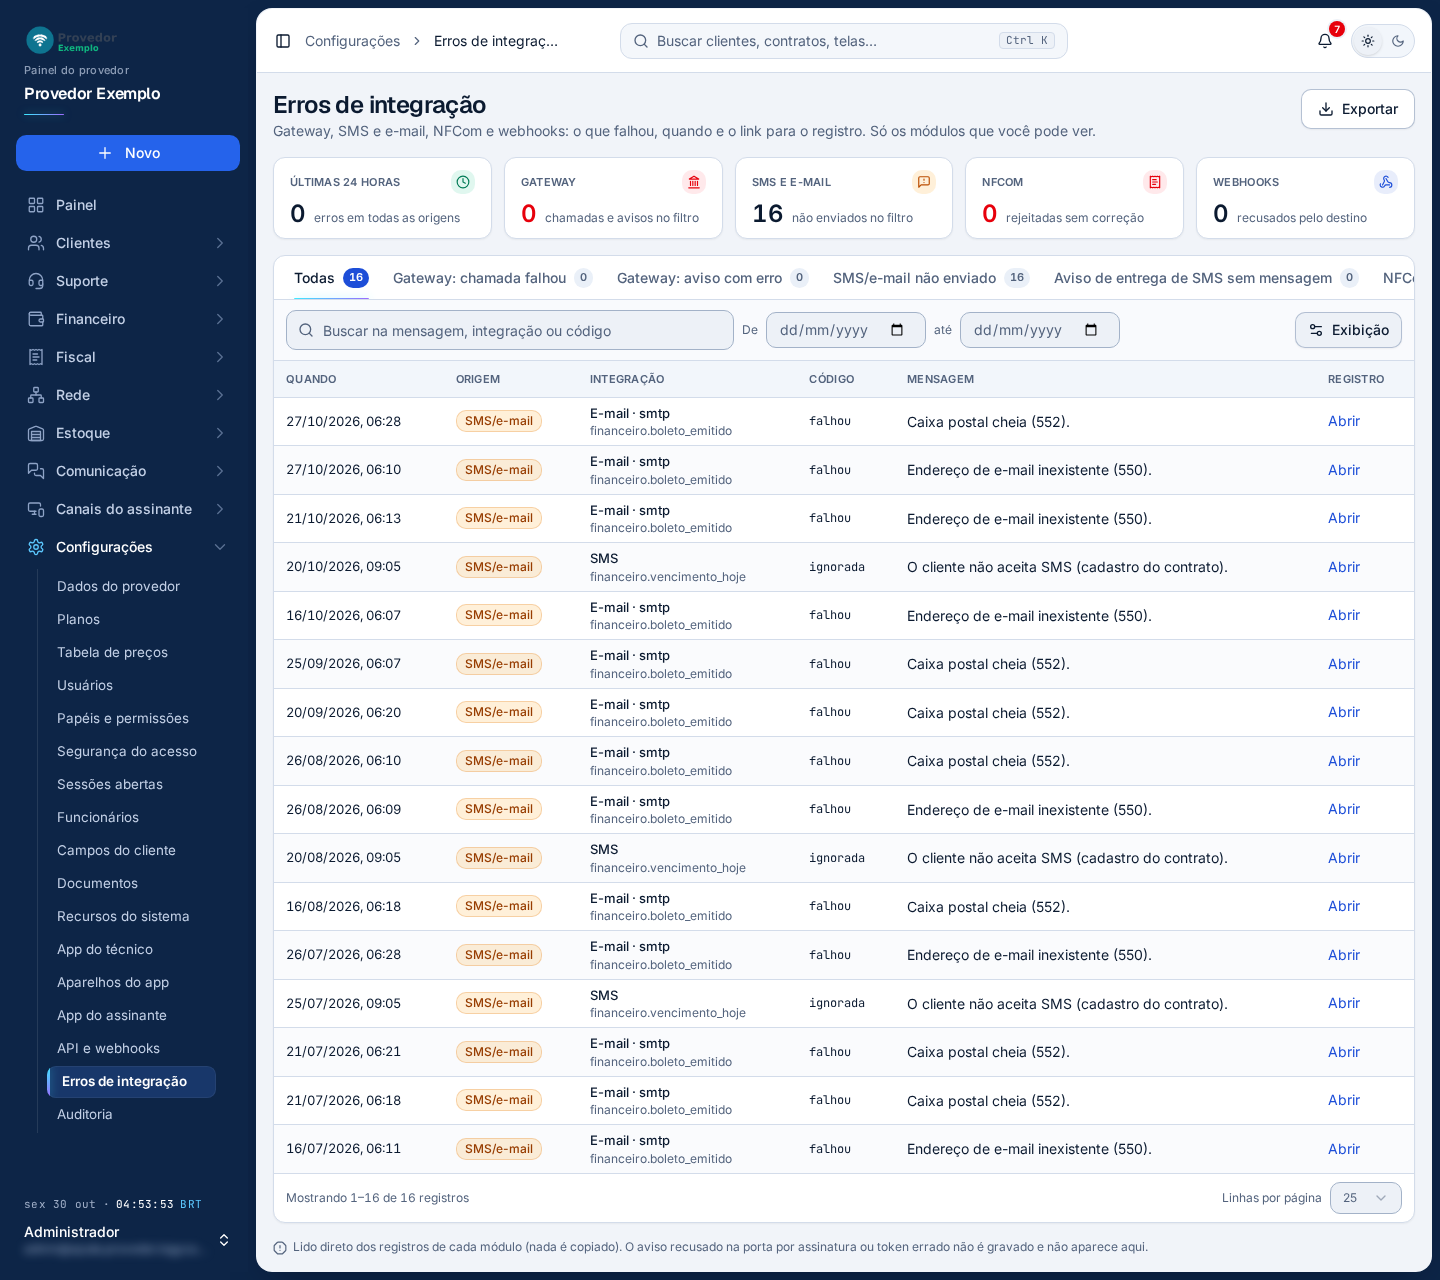Collapse the Configurações menu chevron

point(220,547)
